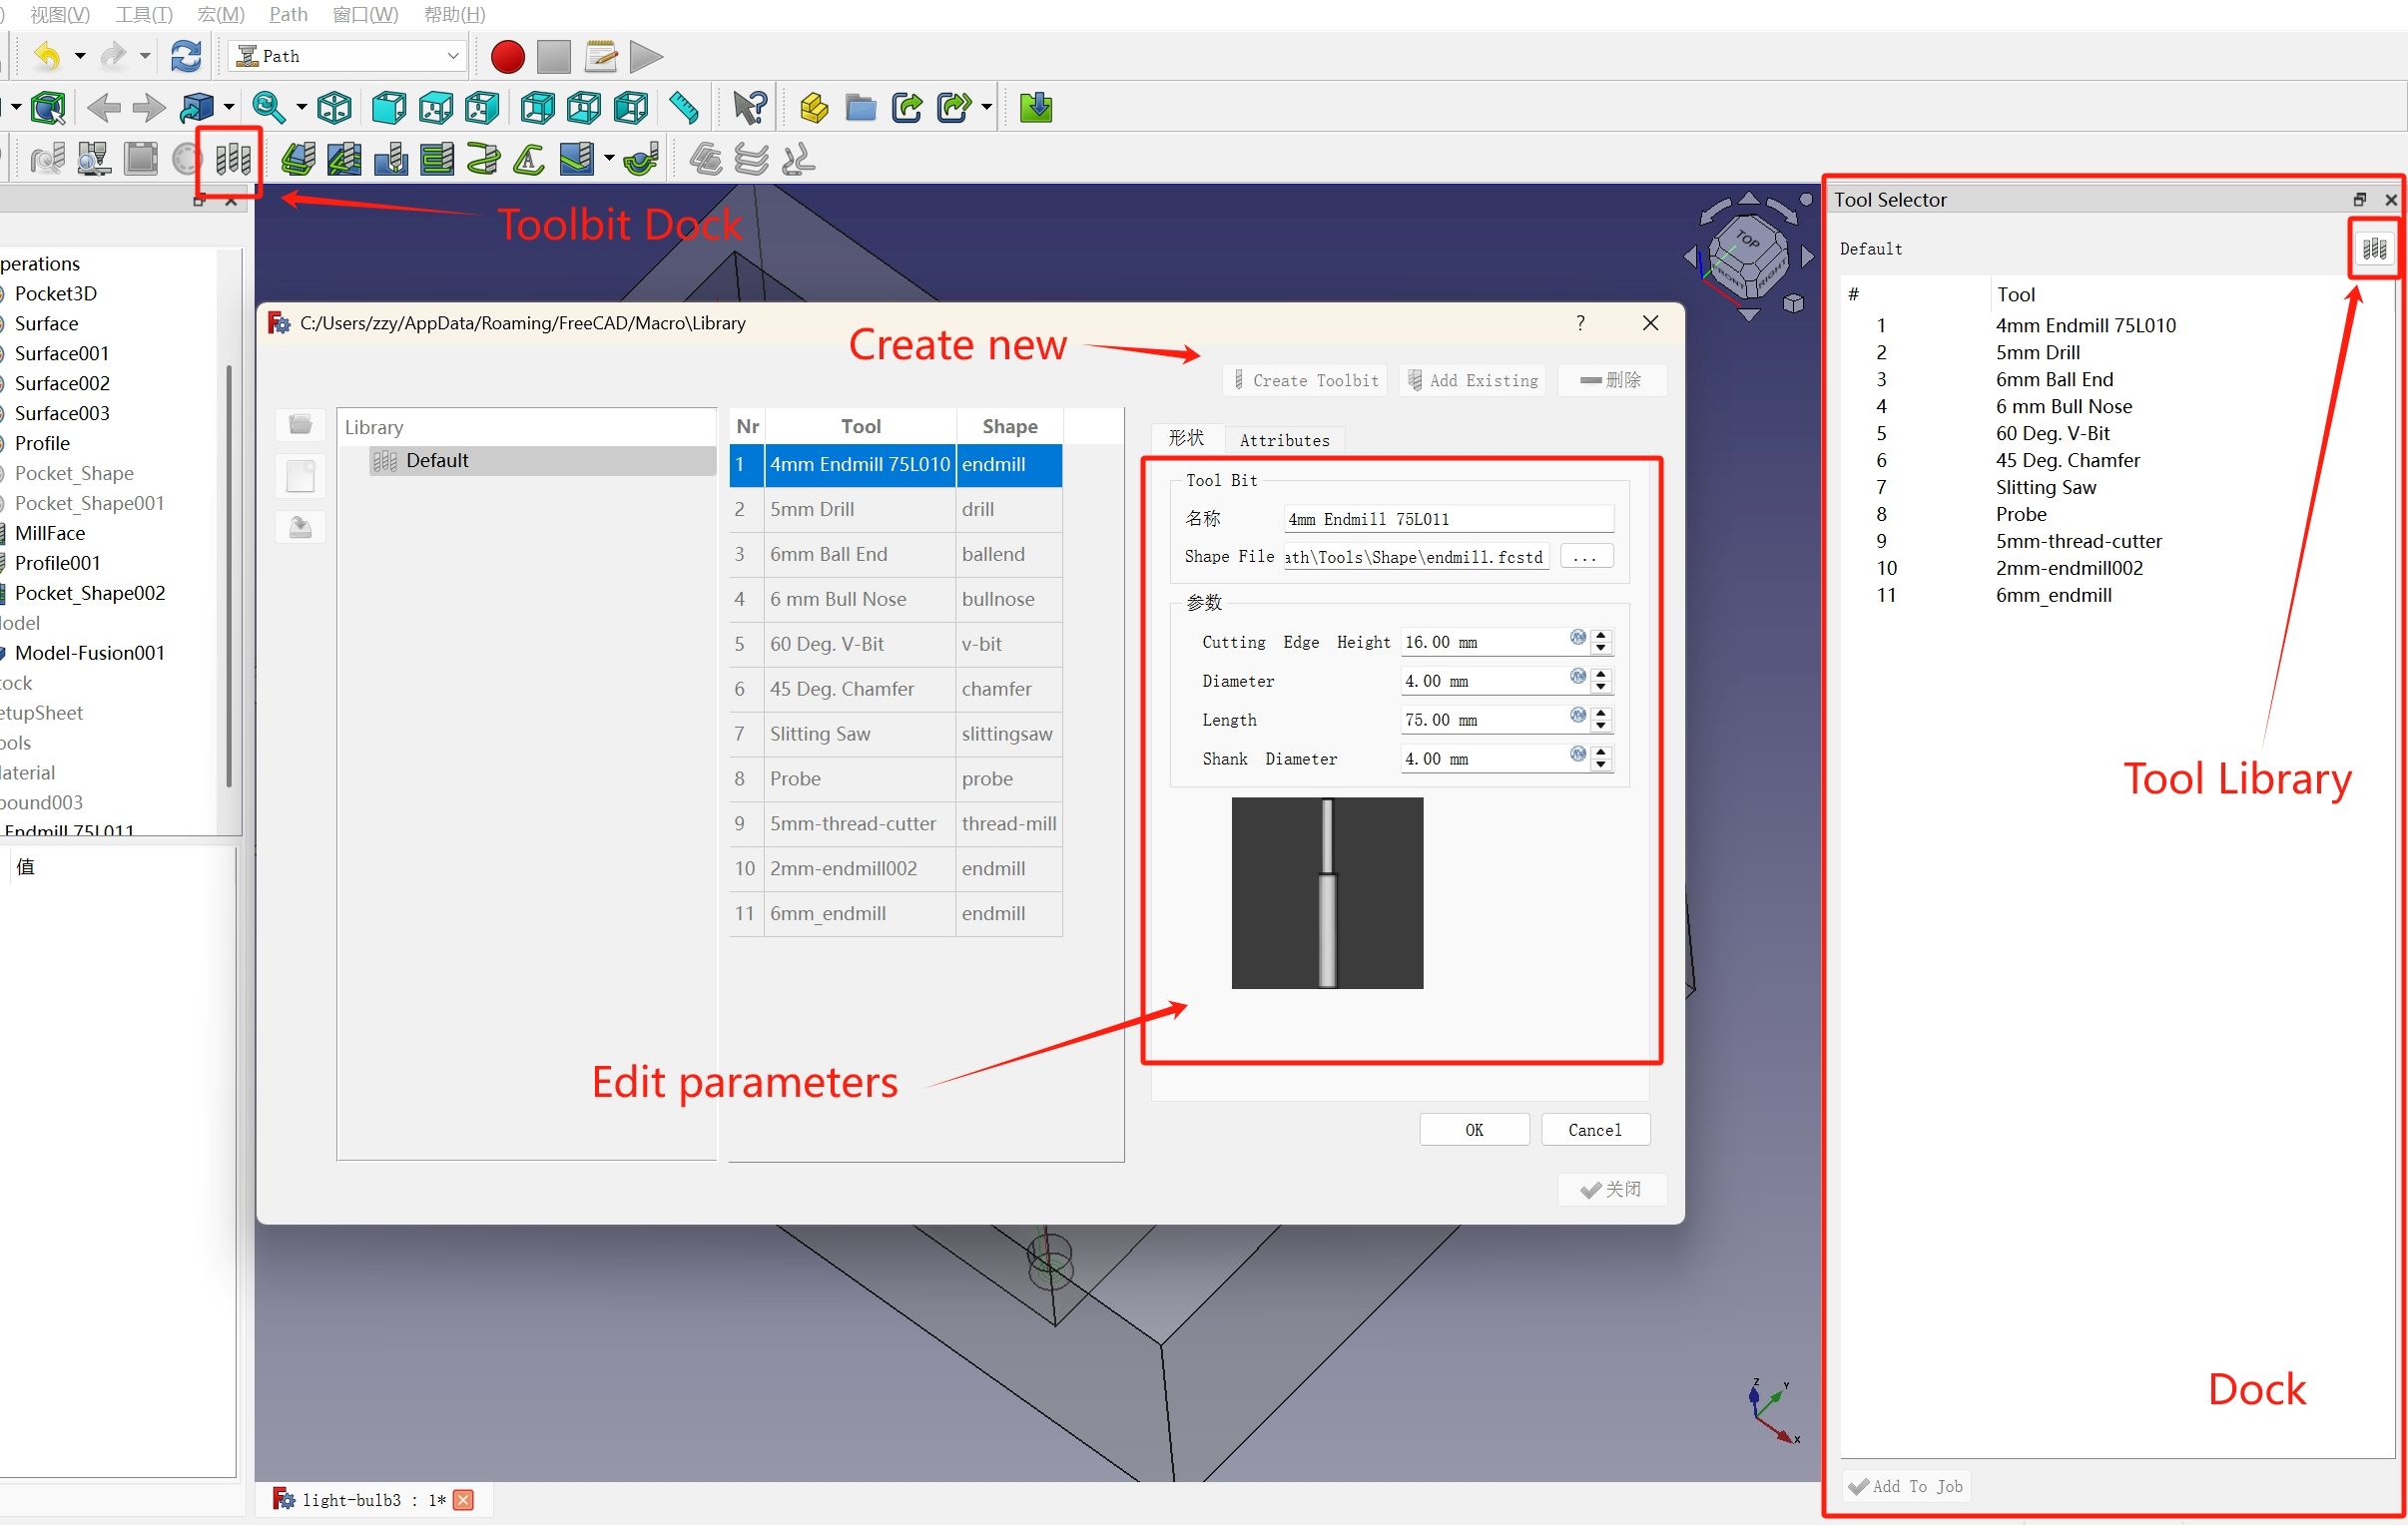Screen dimensions: 2408x1525
Task: Click the bounding box selection icon
Action: (x=47, y=107)
